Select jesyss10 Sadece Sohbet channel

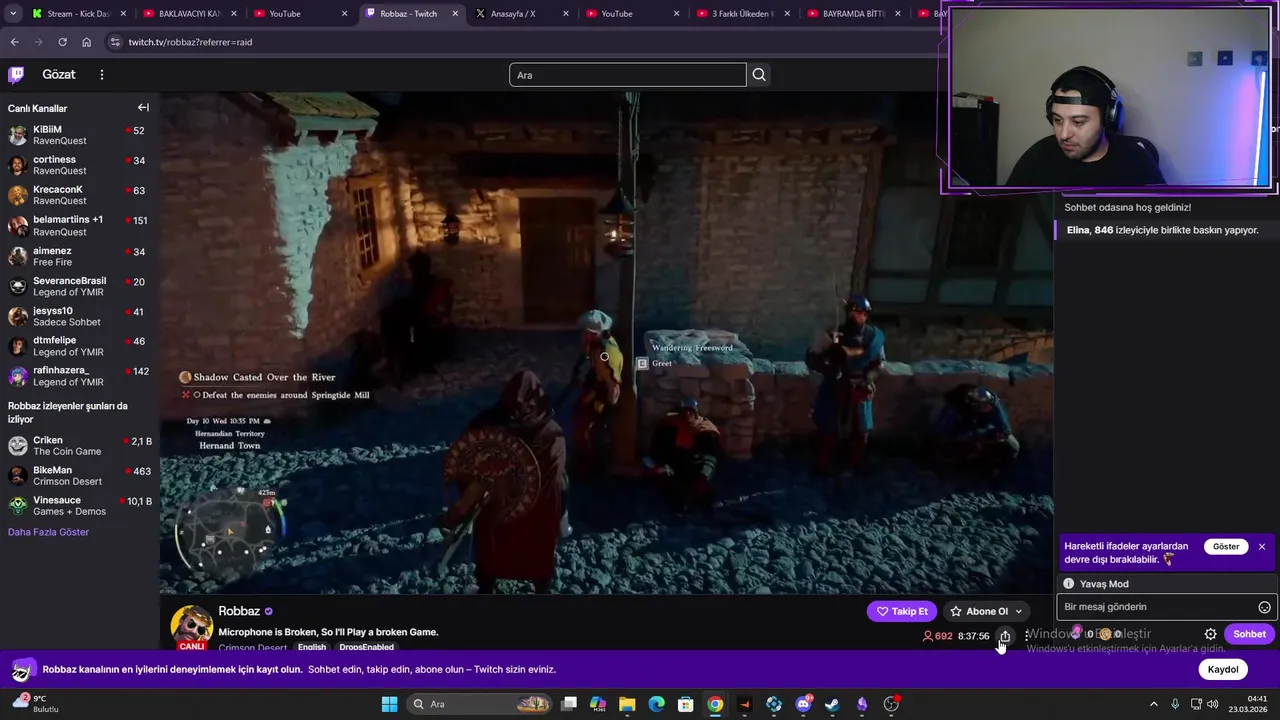[x=79, y=316]
